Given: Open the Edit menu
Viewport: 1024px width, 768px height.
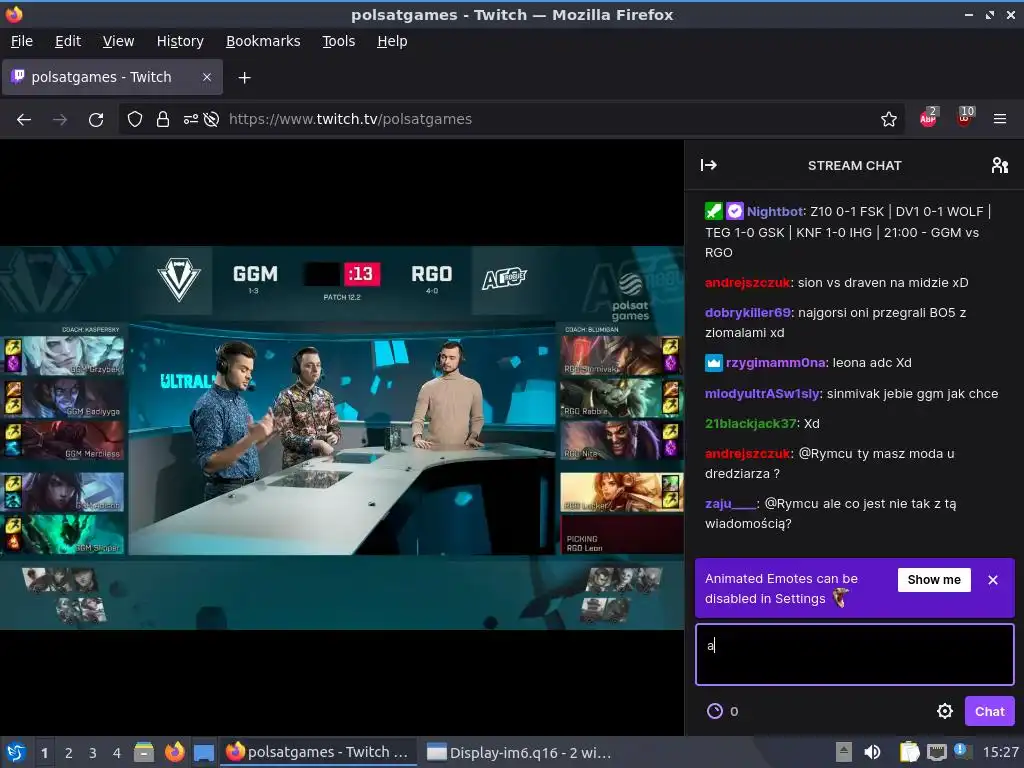Looking at the screenshot, I should click(68, 41).
